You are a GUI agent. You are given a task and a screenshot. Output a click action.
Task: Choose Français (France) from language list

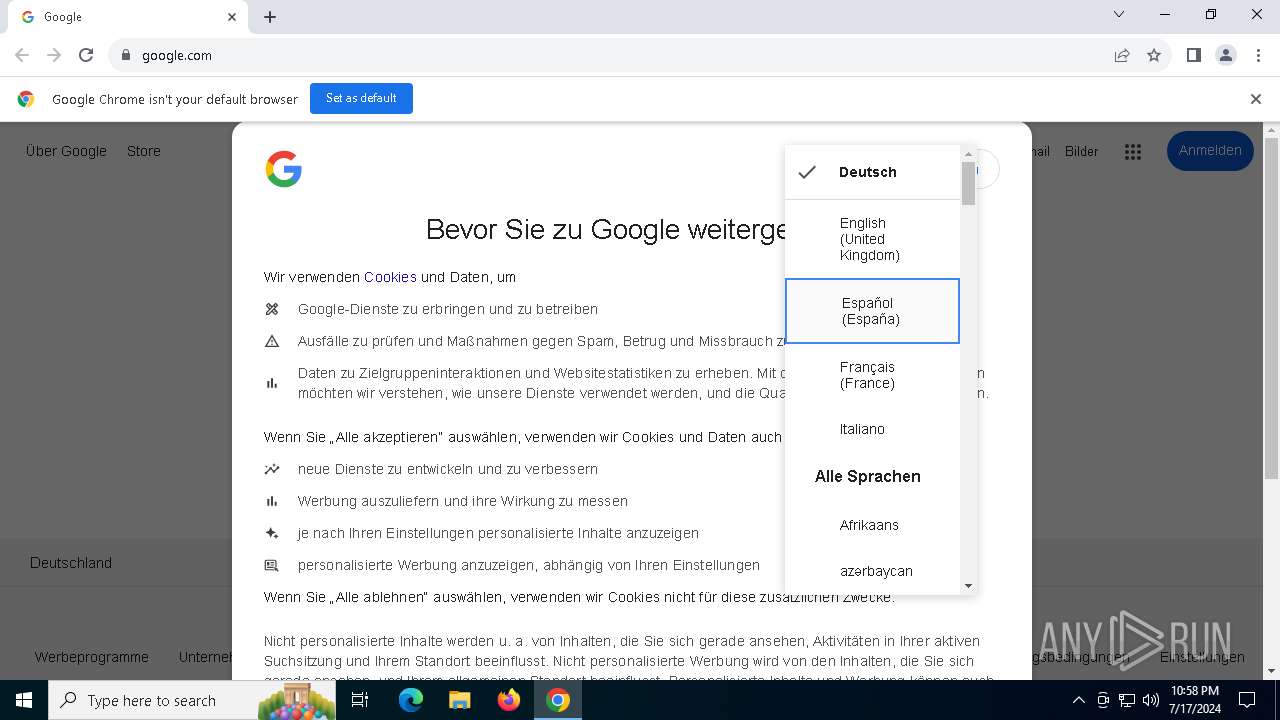[x=872, y=375]
